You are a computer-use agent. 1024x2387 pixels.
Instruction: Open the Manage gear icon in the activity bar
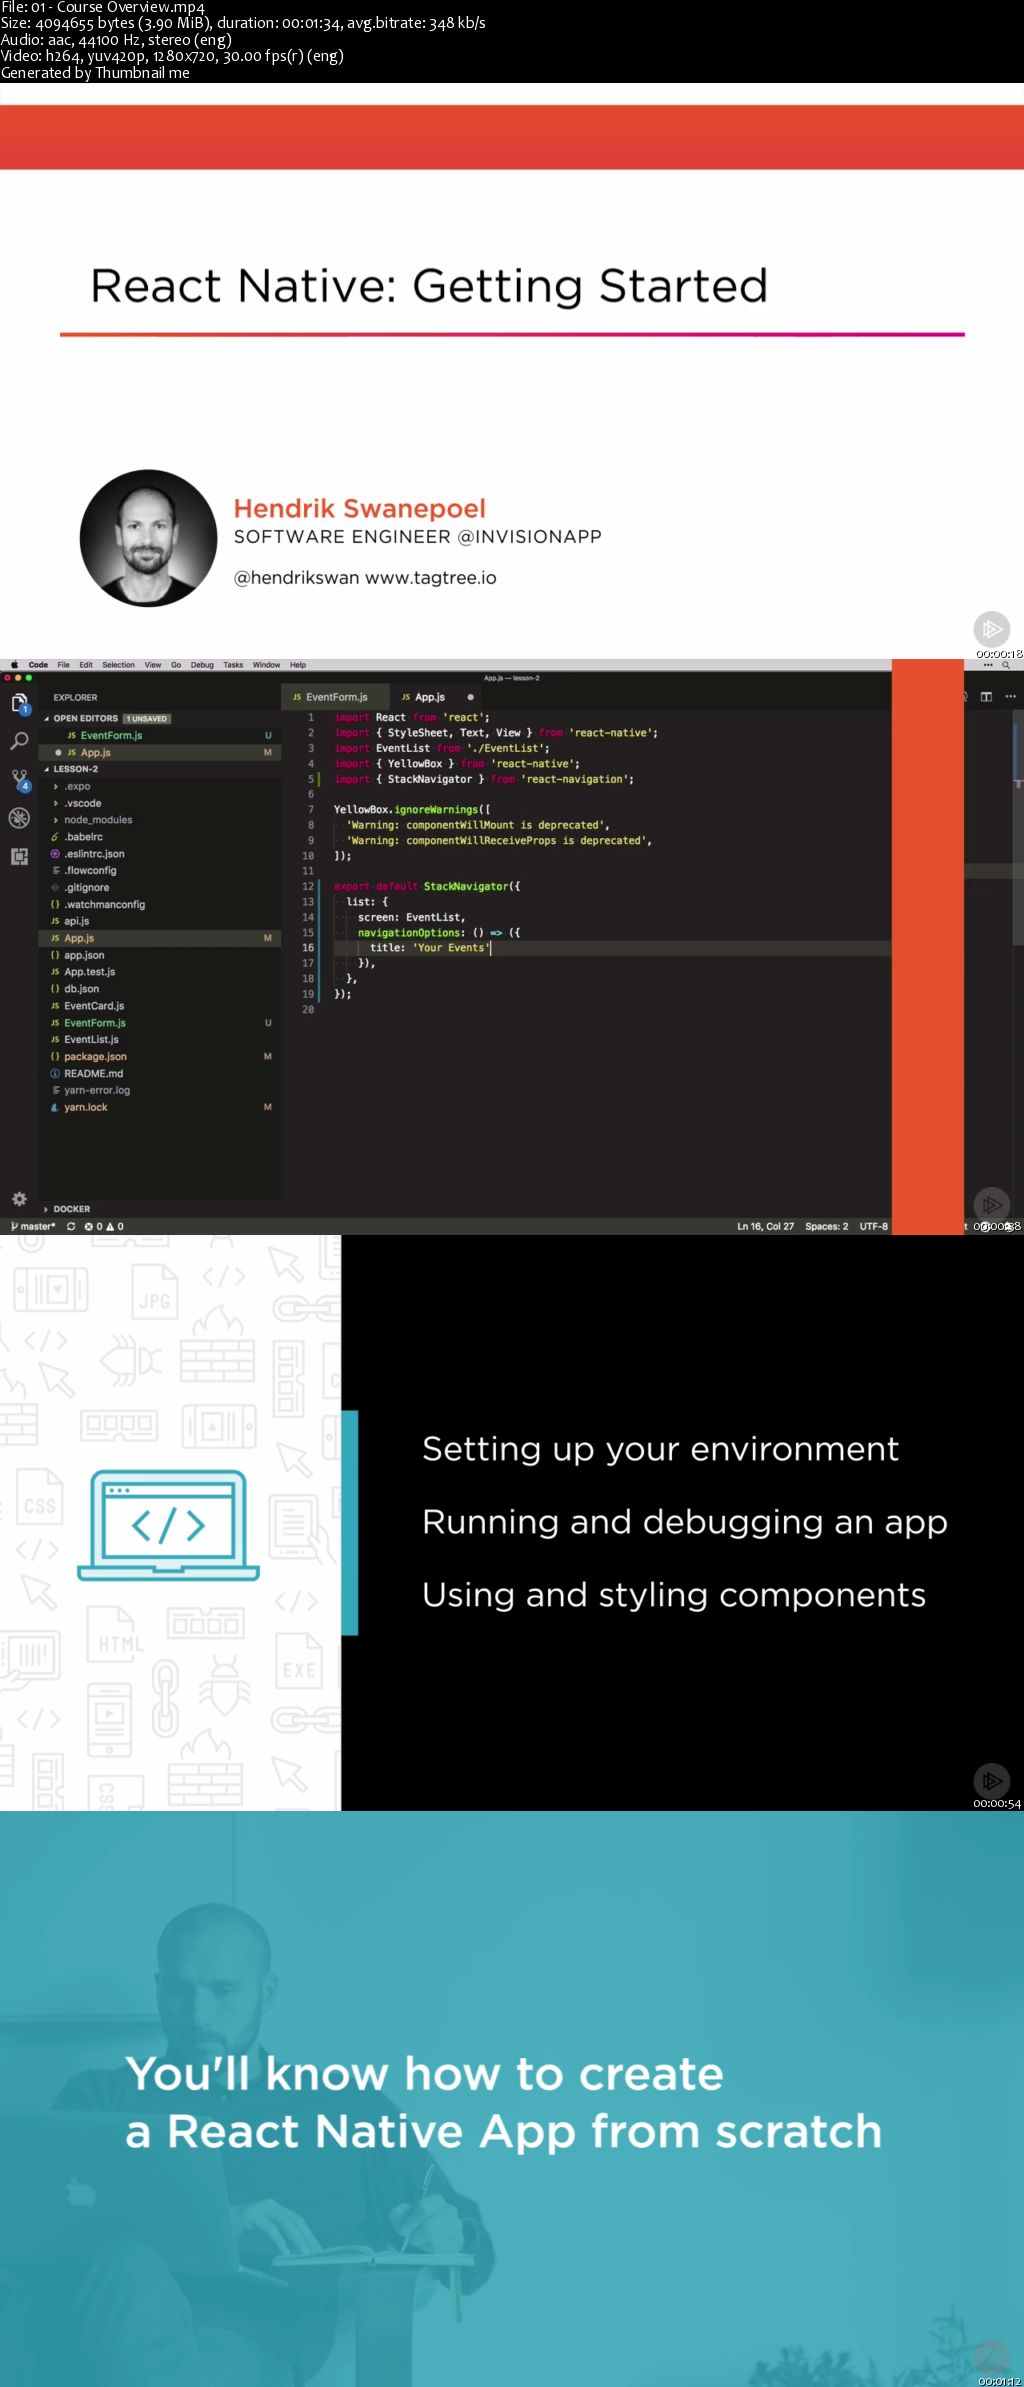tap(19, 1198)
